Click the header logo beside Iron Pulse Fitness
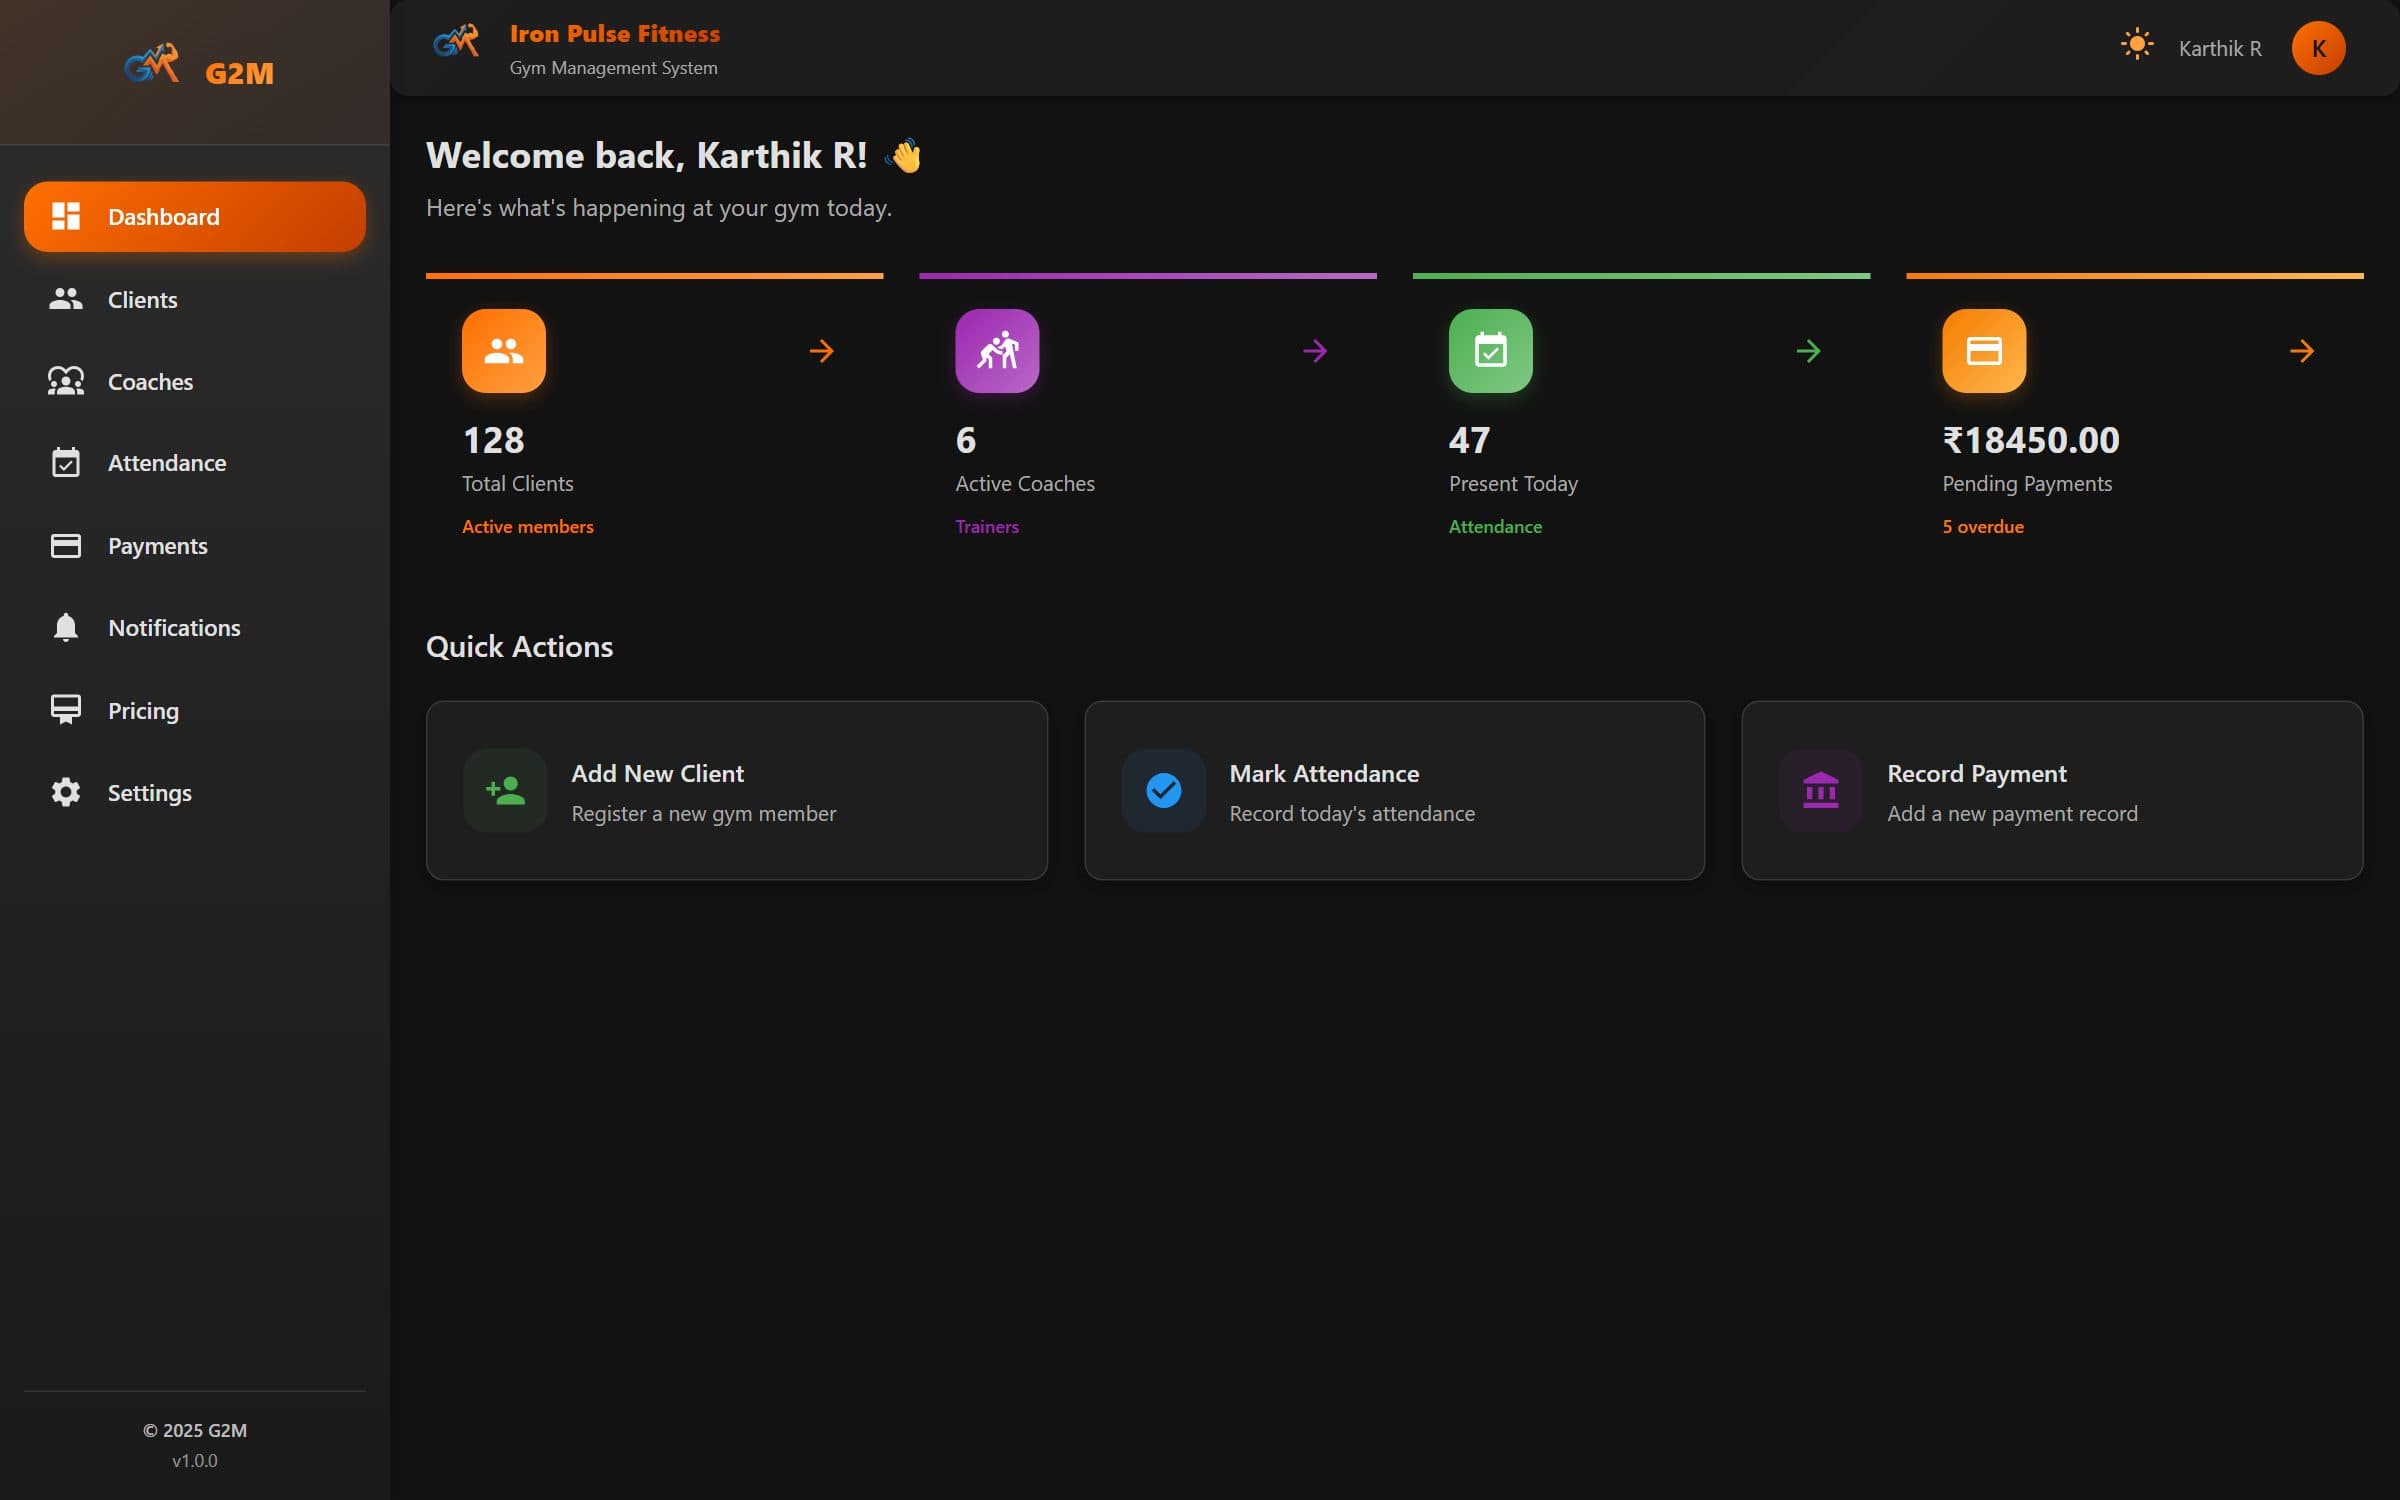 tap(456, 42)
